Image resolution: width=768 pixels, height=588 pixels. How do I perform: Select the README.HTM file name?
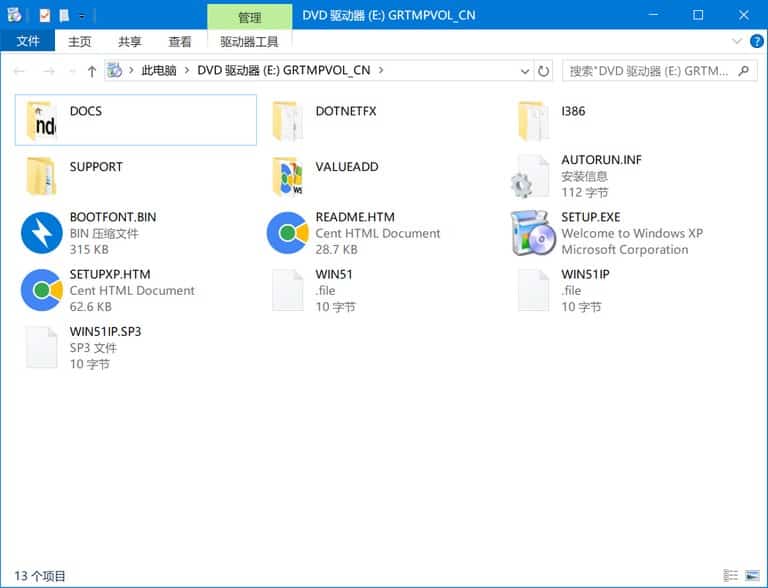(x=355, y=217)
